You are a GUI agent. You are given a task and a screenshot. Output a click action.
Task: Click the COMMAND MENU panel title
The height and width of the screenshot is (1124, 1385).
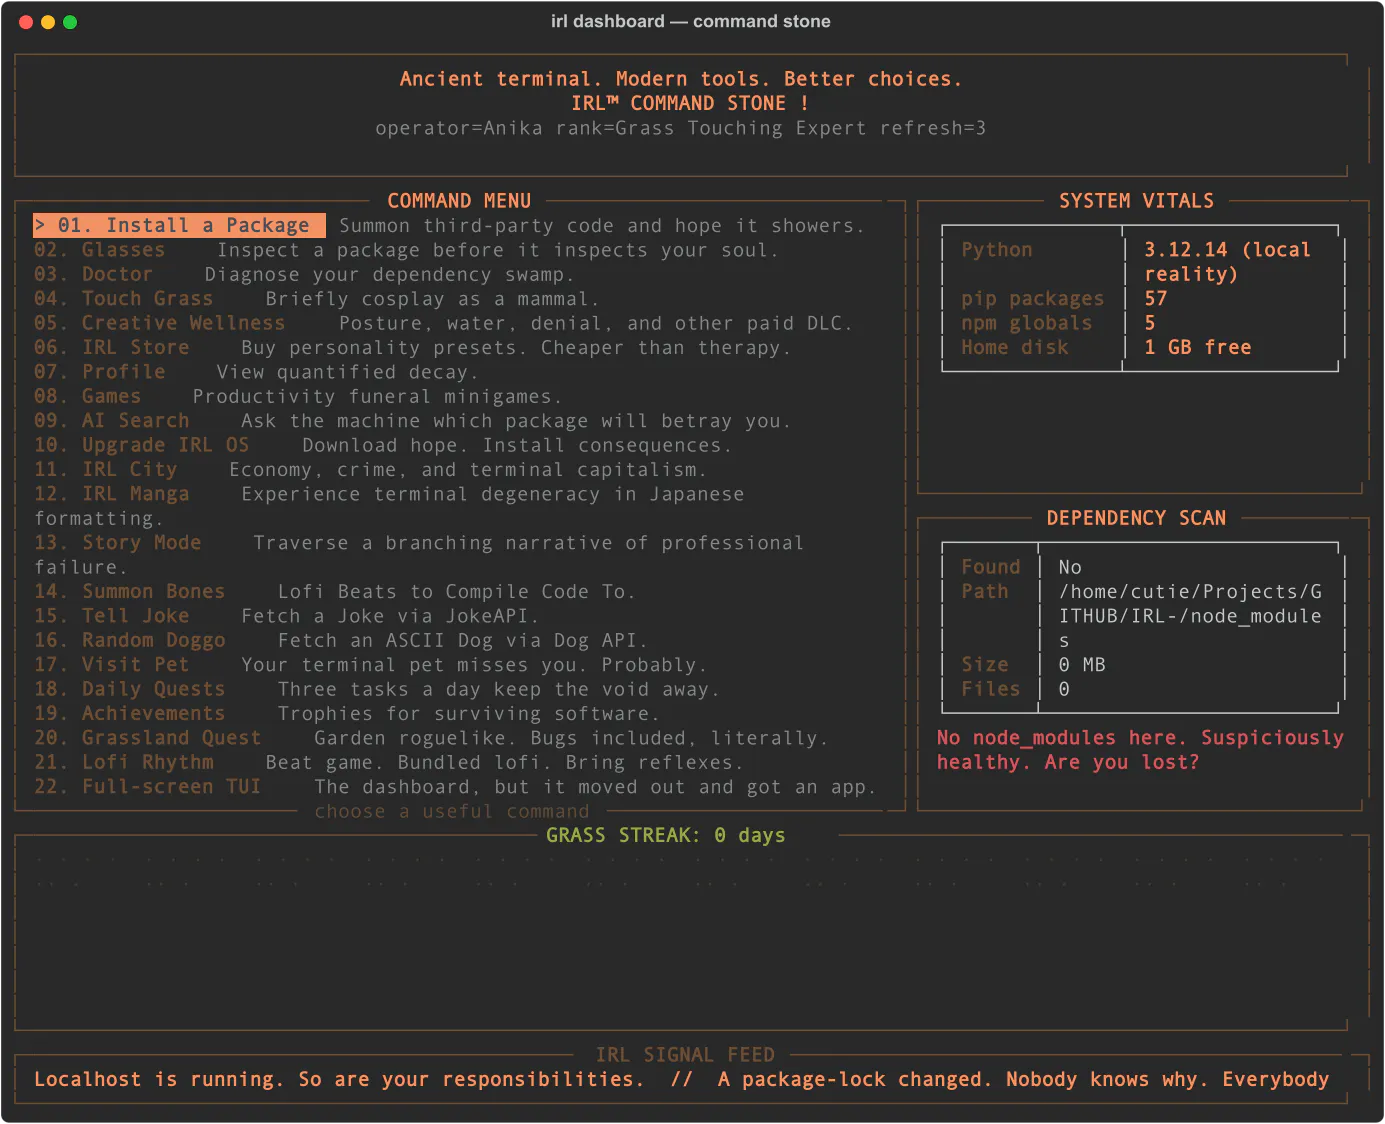[x=459, y=201]
